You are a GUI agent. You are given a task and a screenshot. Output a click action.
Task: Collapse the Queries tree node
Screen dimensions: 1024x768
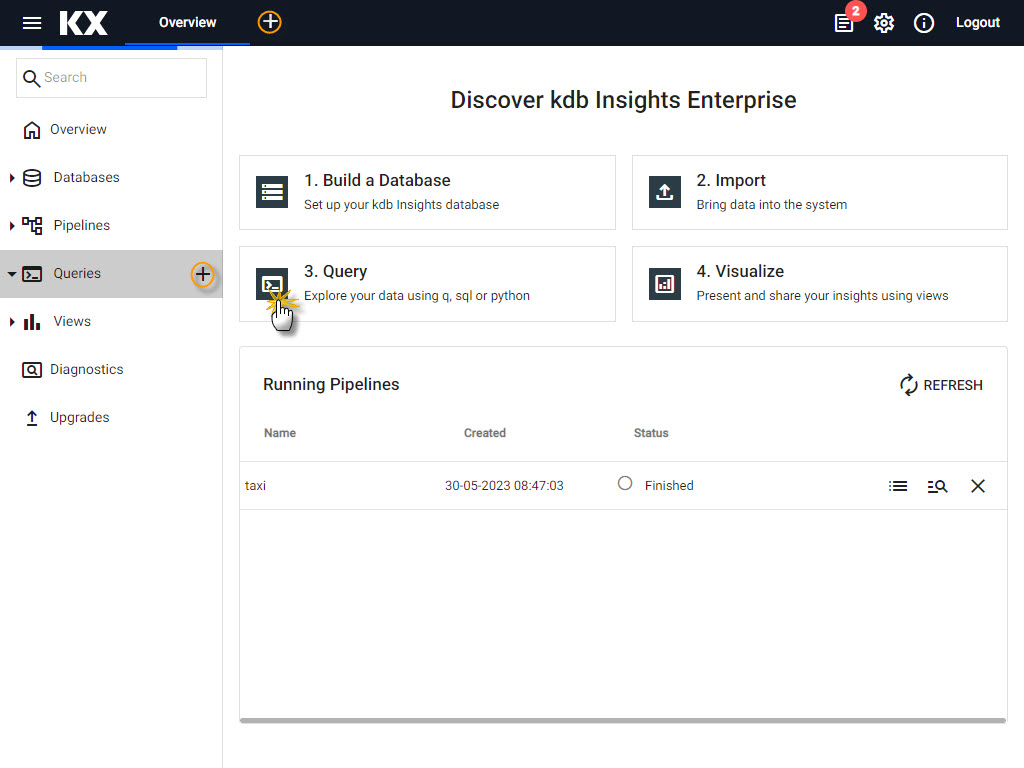(12, 274)
